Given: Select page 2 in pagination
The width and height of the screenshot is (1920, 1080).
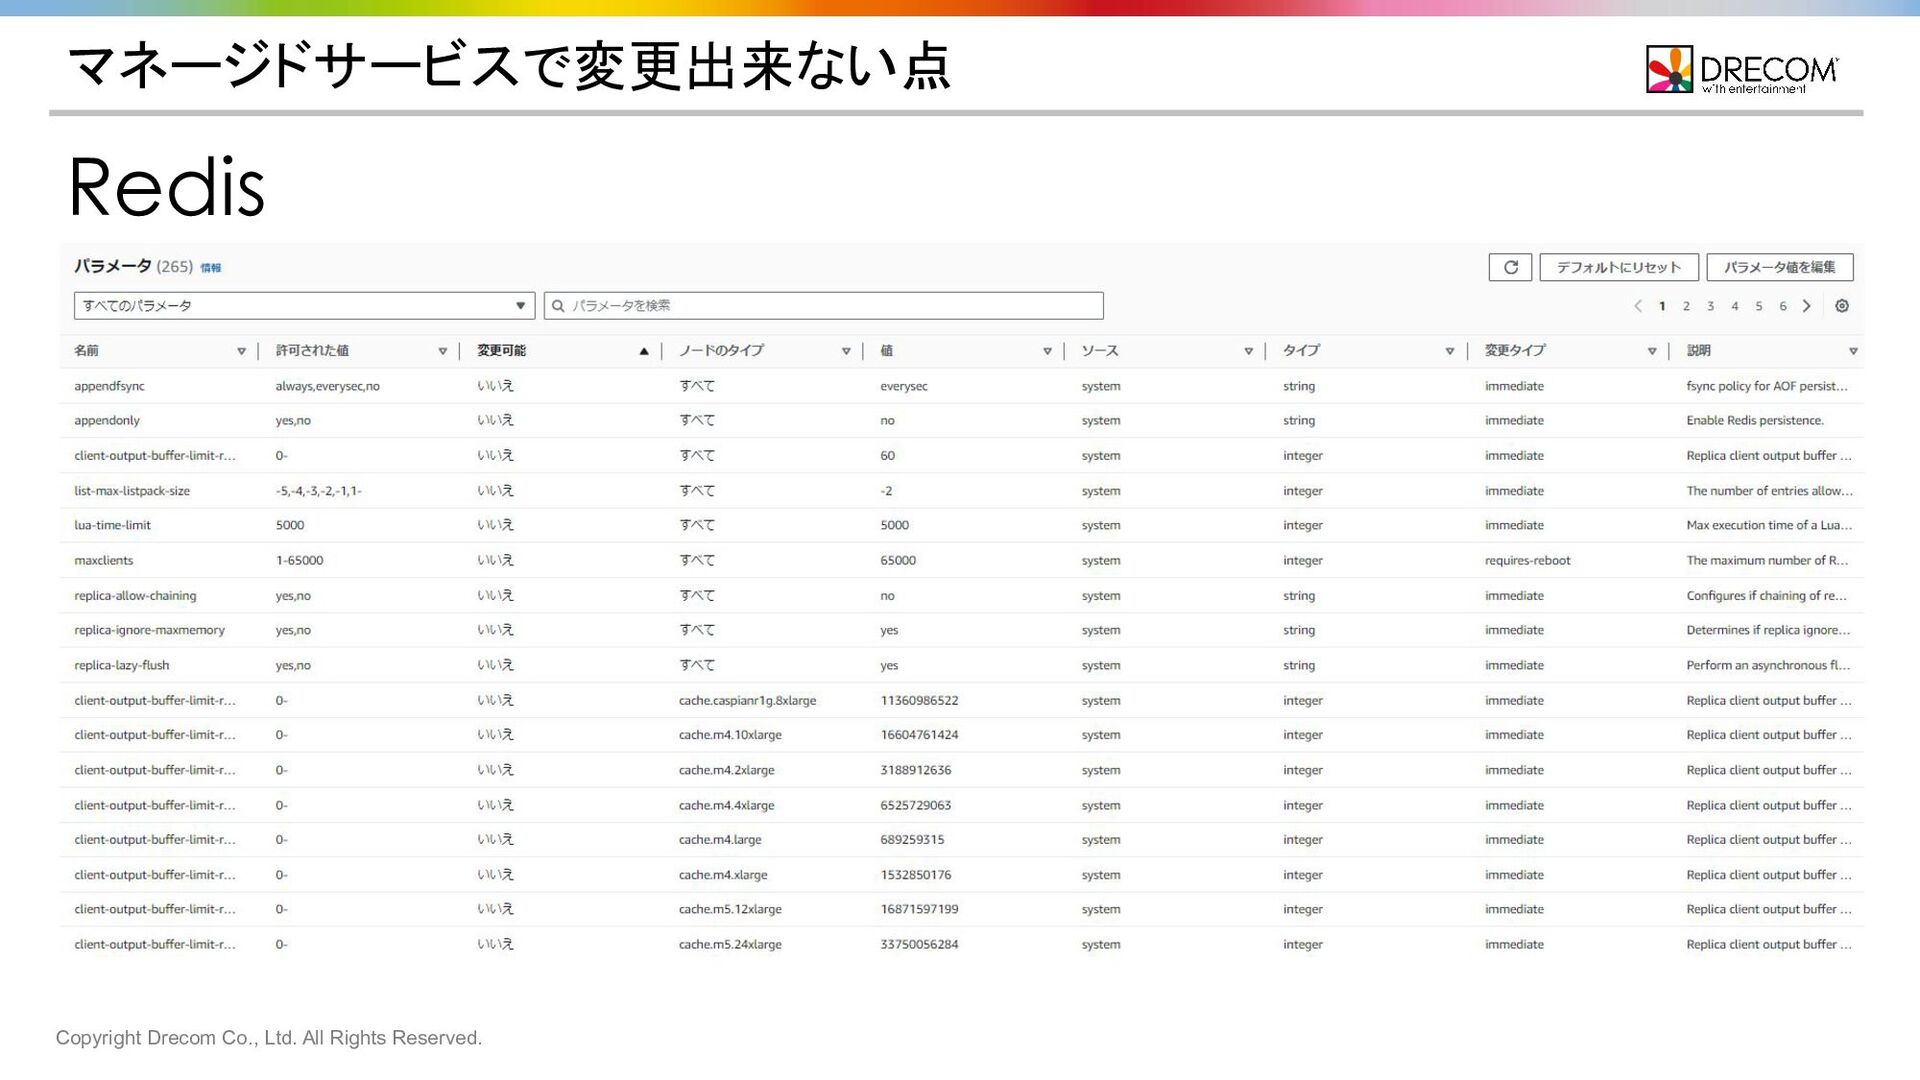Looking at the screenshot, I should point(1686,306).
